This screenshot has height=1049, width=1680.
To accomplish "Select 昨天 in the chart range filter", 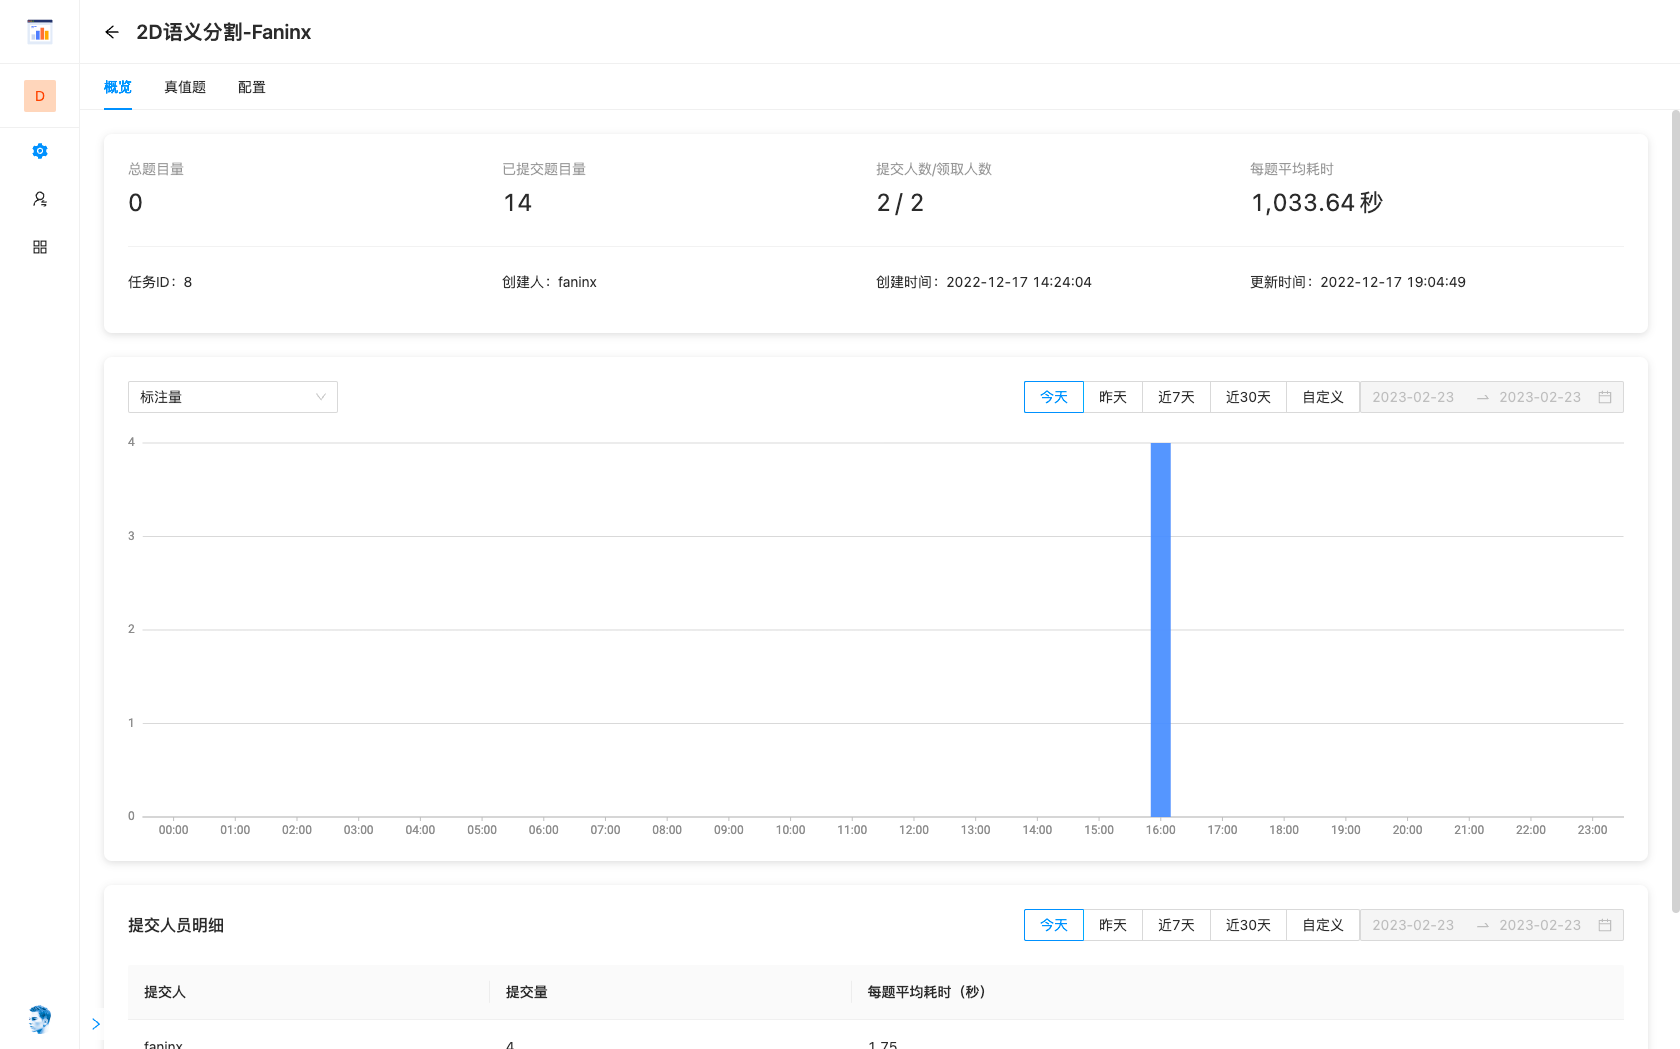I will 1113,397.
